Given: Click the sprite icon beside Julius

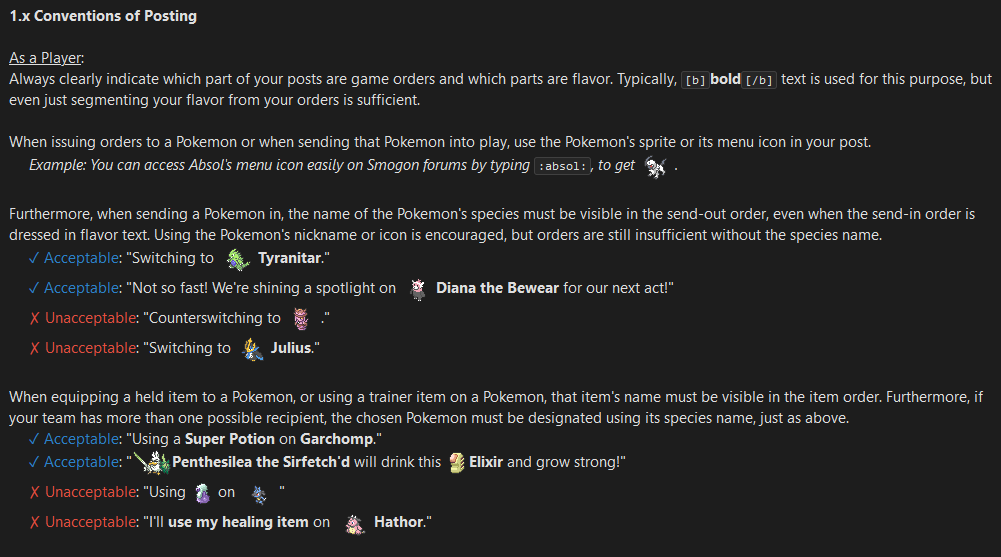Looking at the screenshot, I should click(252, 349).
